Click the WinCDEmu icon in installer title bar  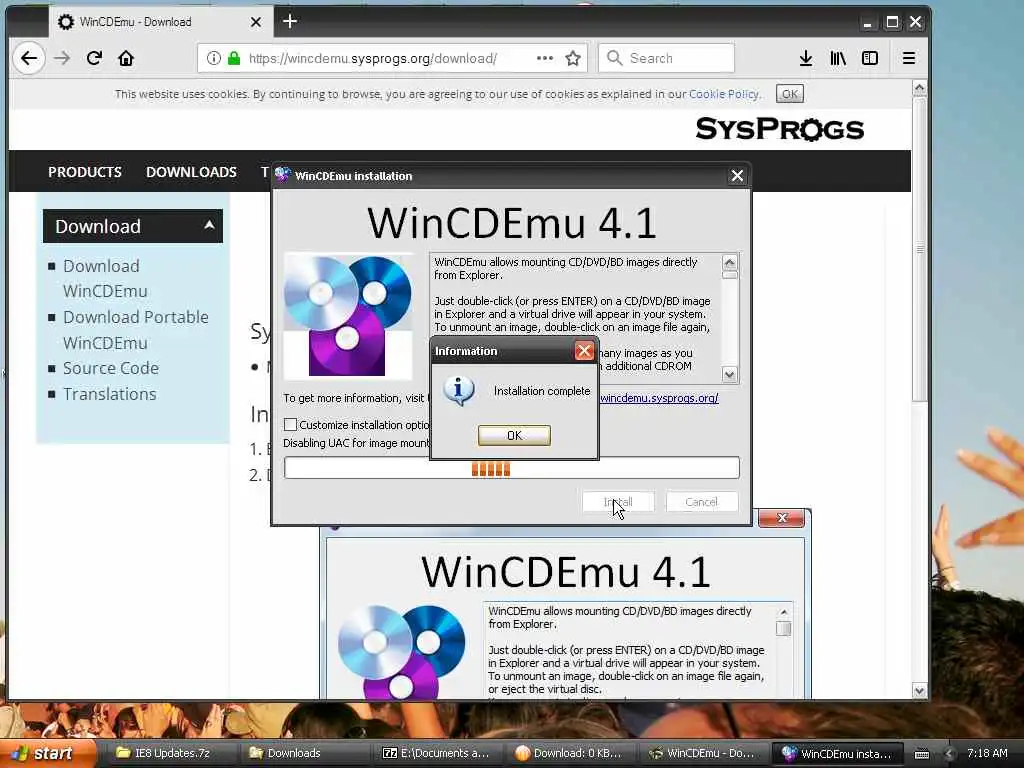pos(282,175)
